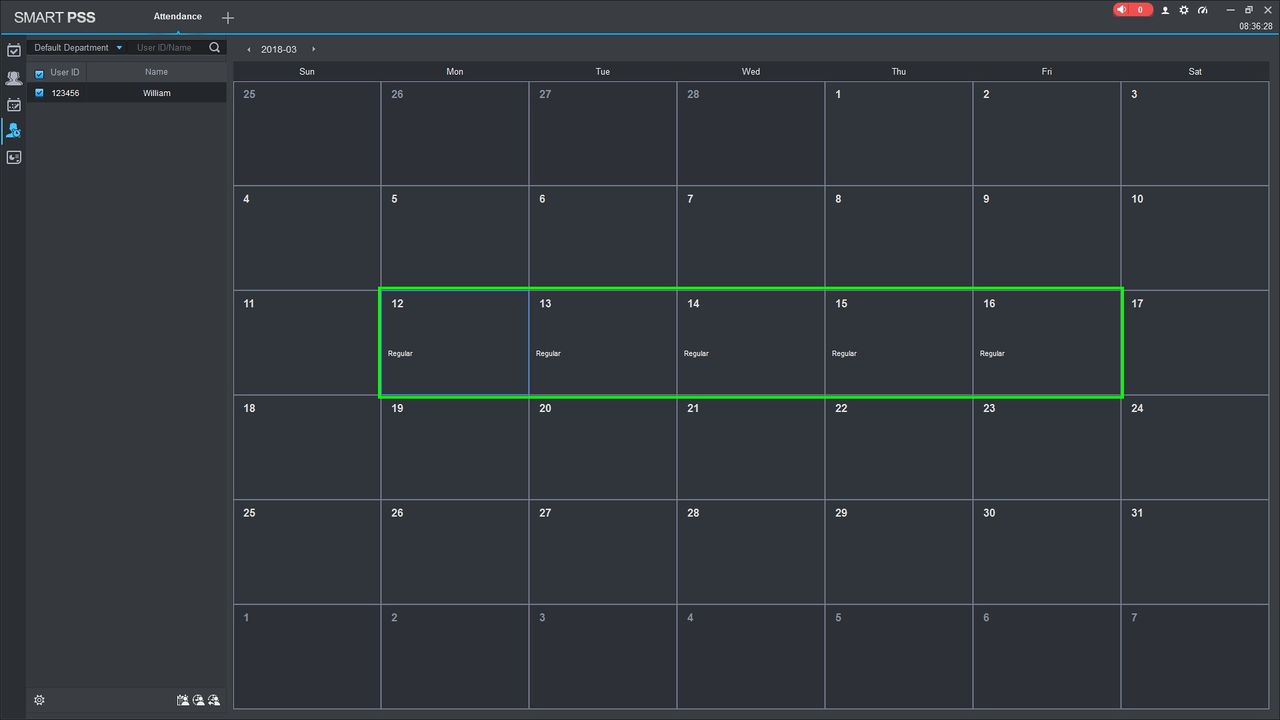Open the user account icon in title bar

1165,10
